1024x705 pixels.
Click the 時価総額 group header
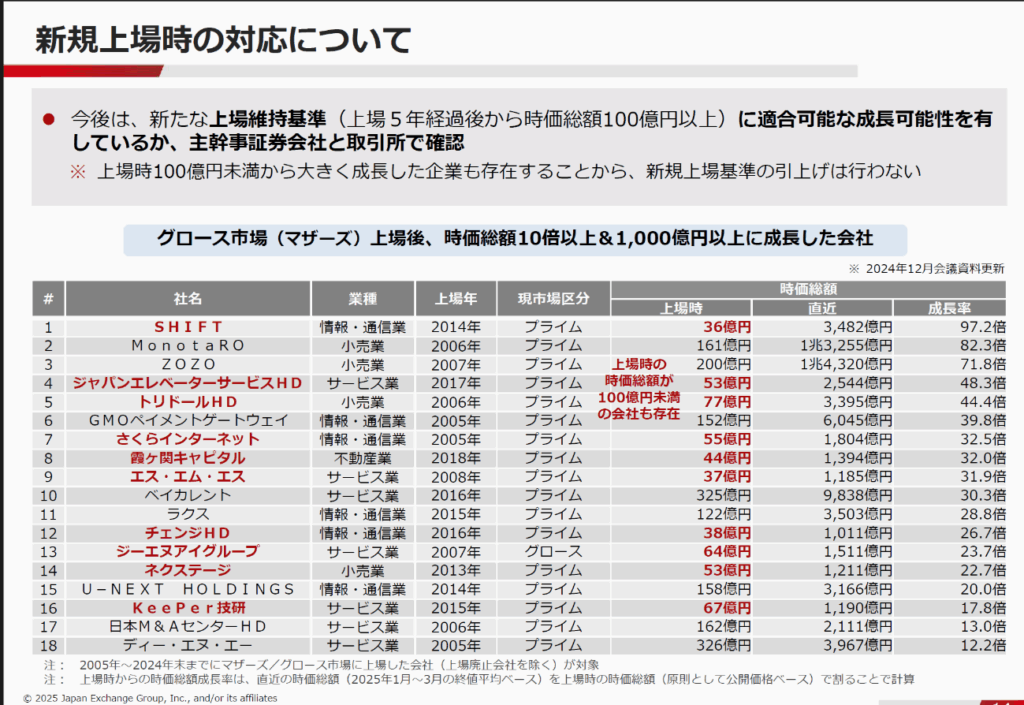pyautogui.click(x=808, y=289)
